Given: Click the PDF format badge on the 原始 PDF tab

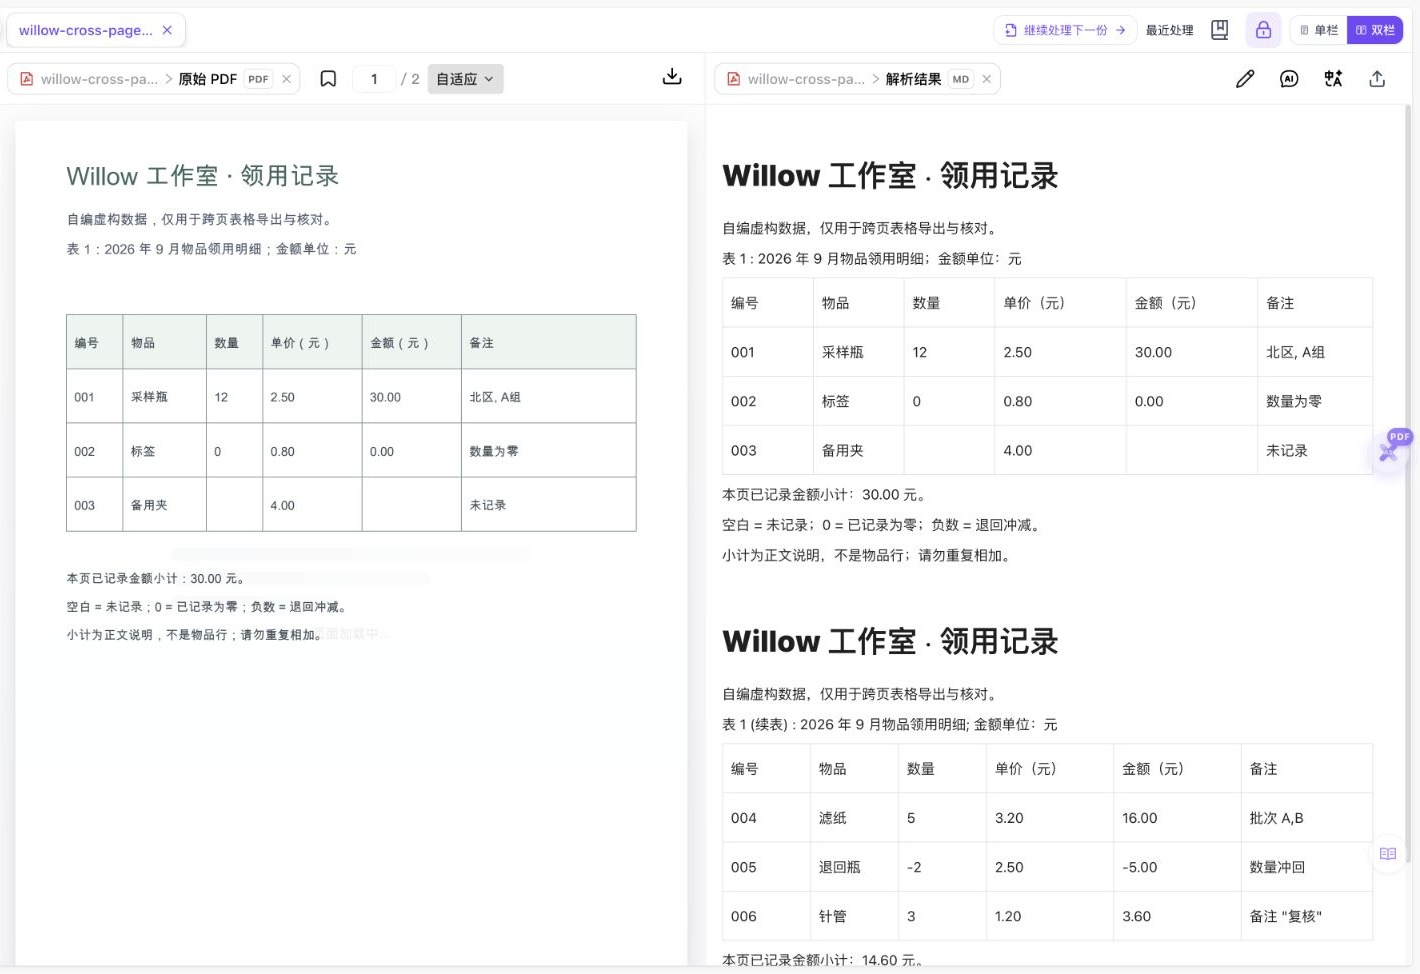Looking at the screenshot, I should tap(258, 79).
